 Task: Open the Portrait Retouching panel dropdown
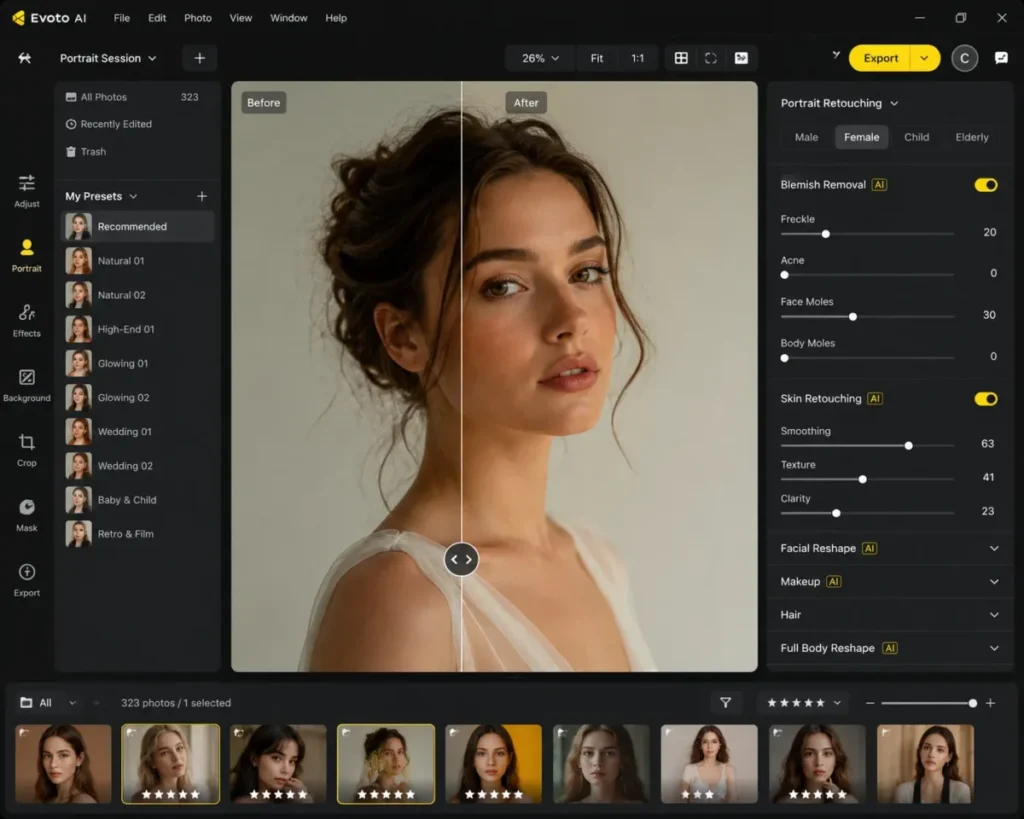coord(839,103)
